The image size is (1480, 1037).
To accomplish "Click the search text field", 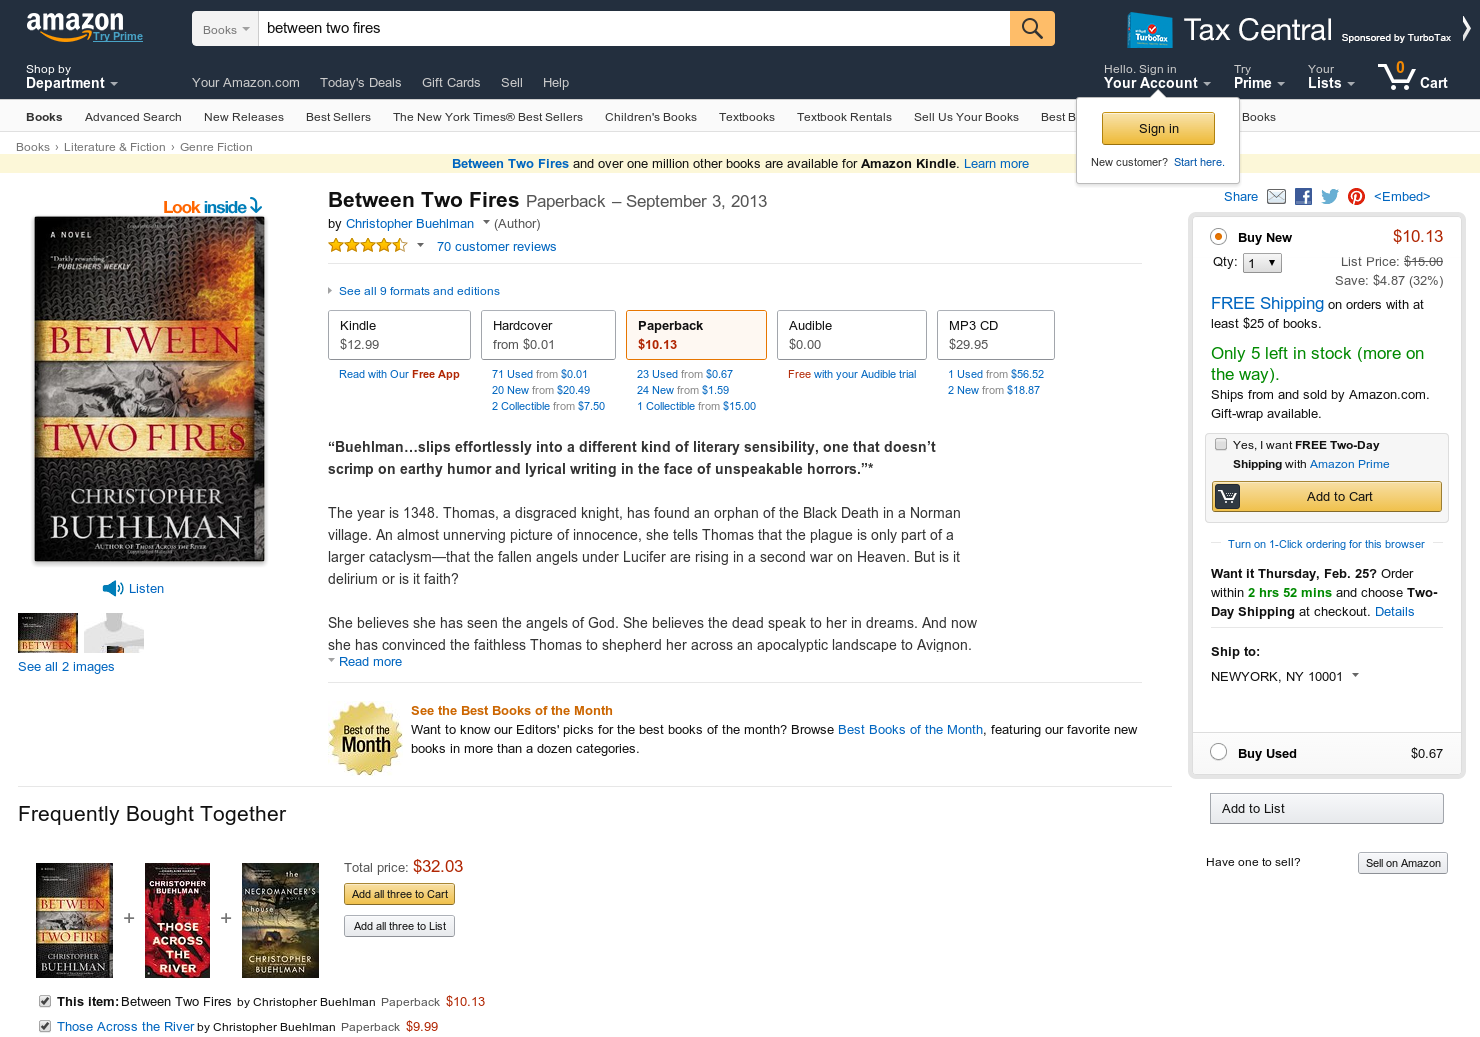I will click(x=634, y=29).
